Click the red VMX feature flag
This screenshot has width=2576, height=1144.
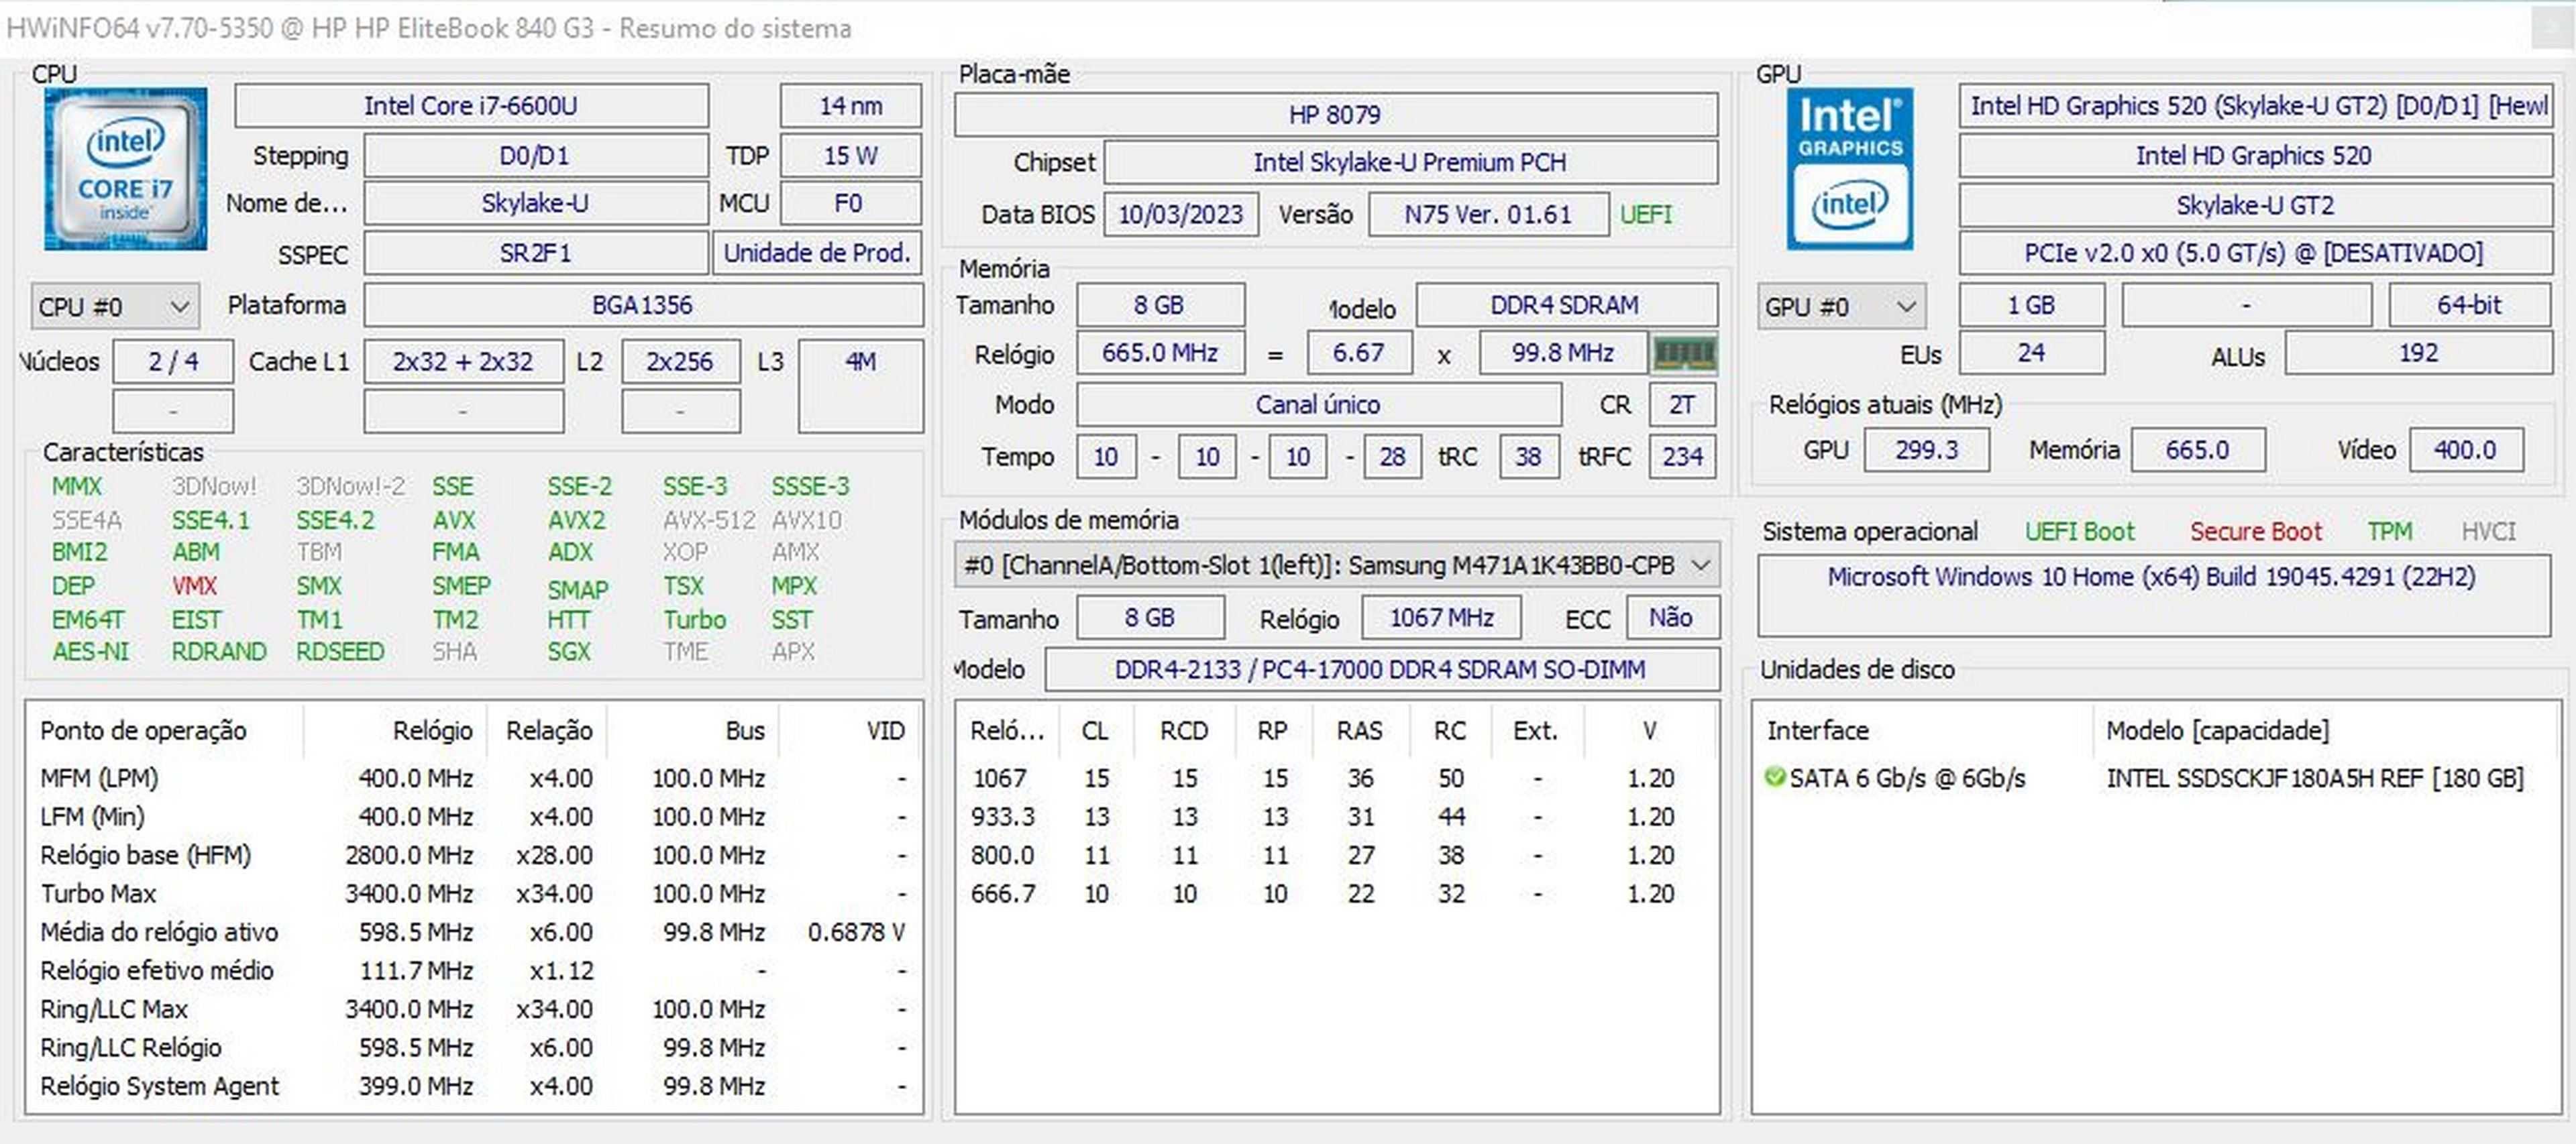[x=194, y=586]
